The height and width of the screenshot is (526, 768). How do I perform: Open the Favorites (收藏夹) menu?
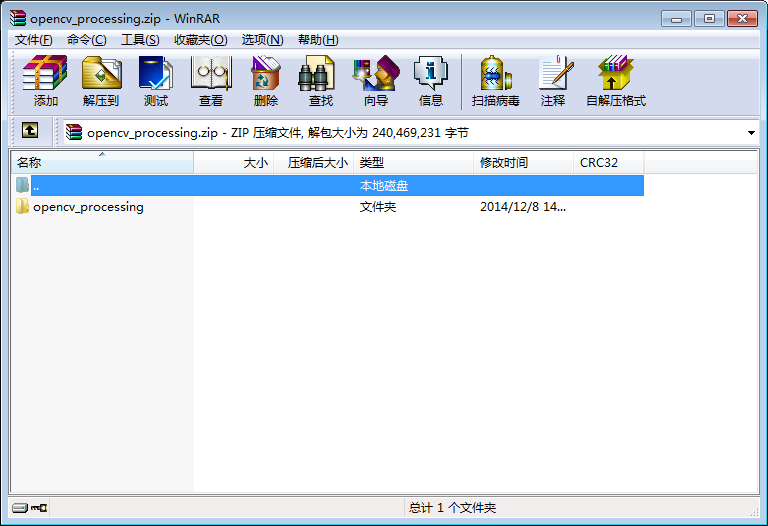click(201, 40)
